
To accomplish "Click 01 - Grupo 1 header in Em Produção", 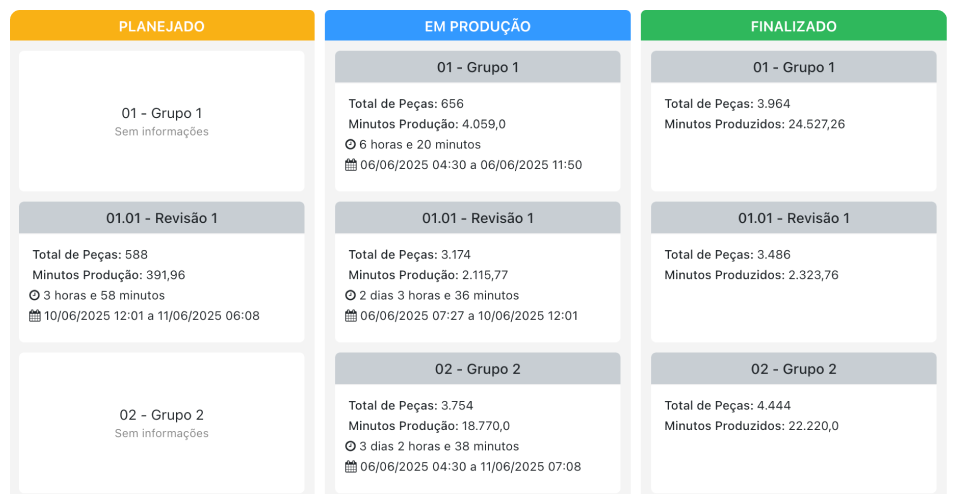I will point(478,67).
